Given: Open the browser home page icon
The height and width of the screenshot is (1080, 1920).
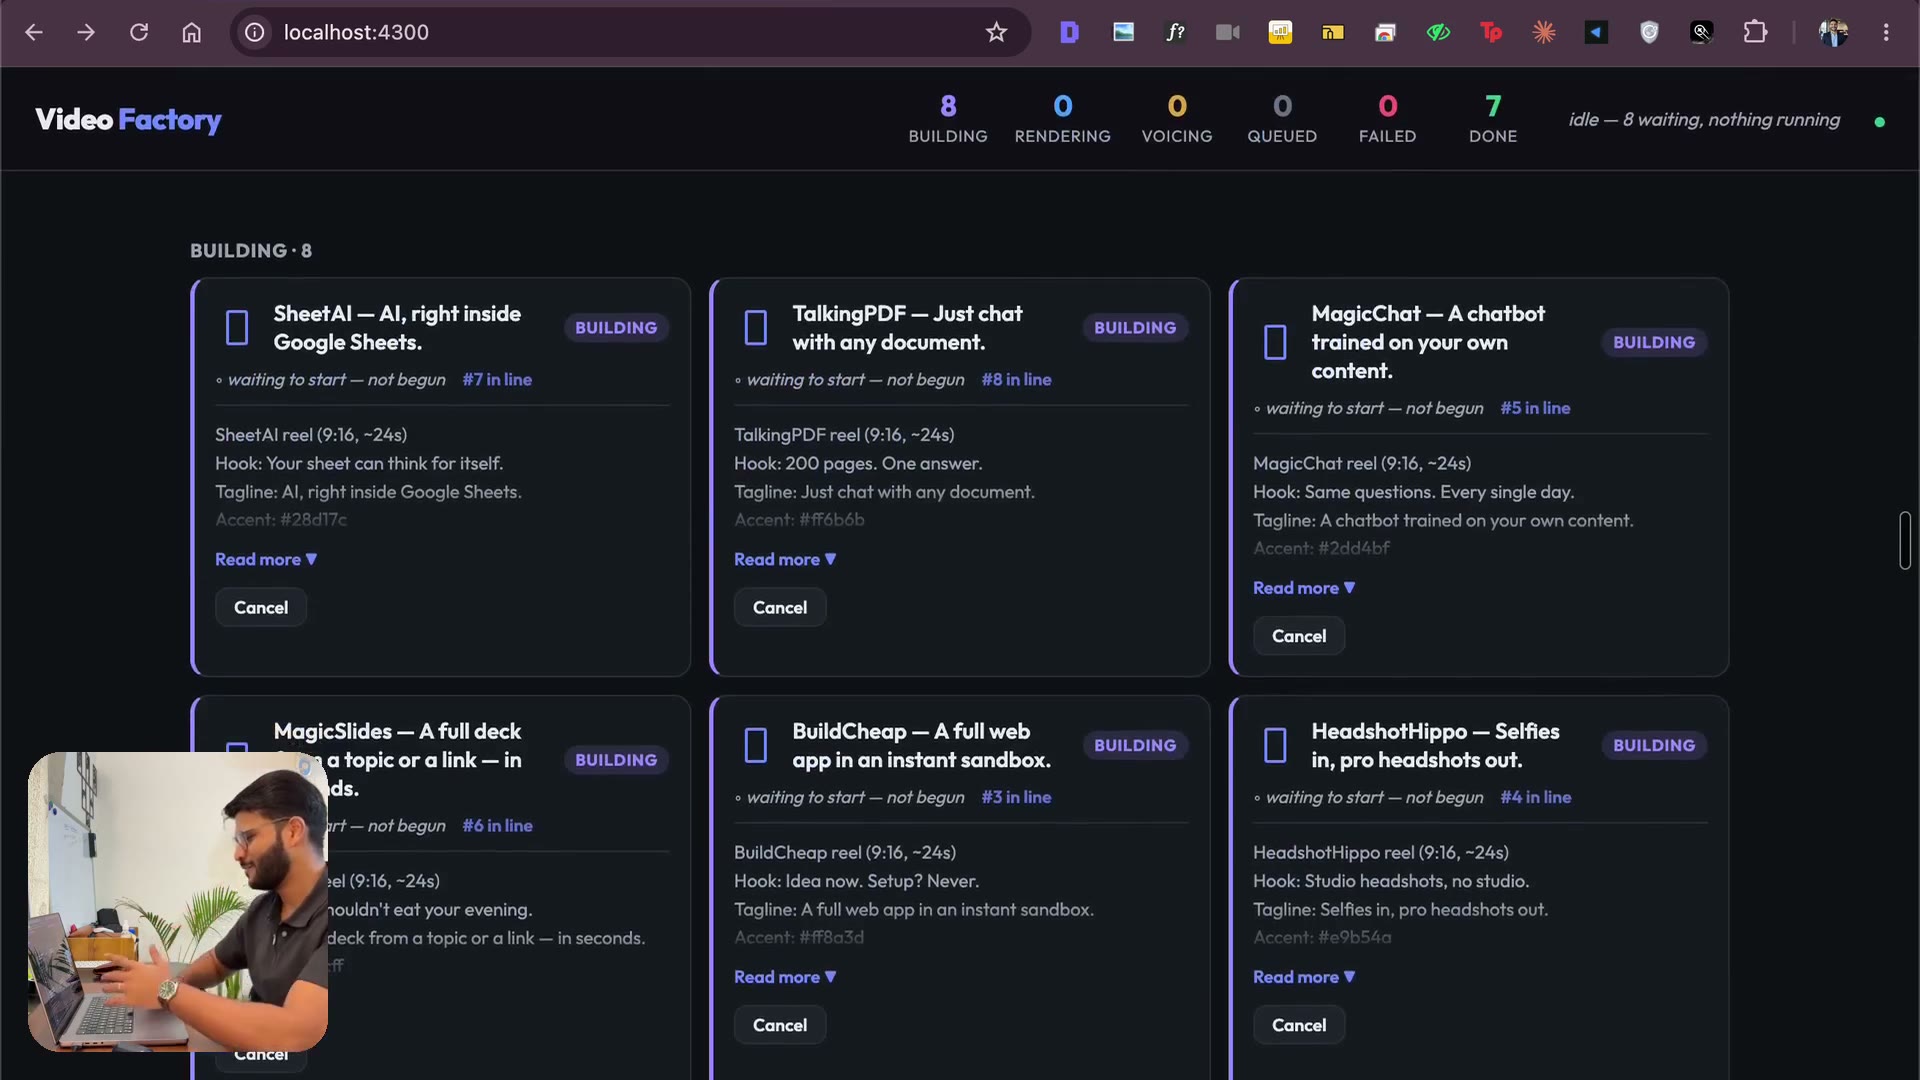Looking at the screenshot, I should 191,32.
